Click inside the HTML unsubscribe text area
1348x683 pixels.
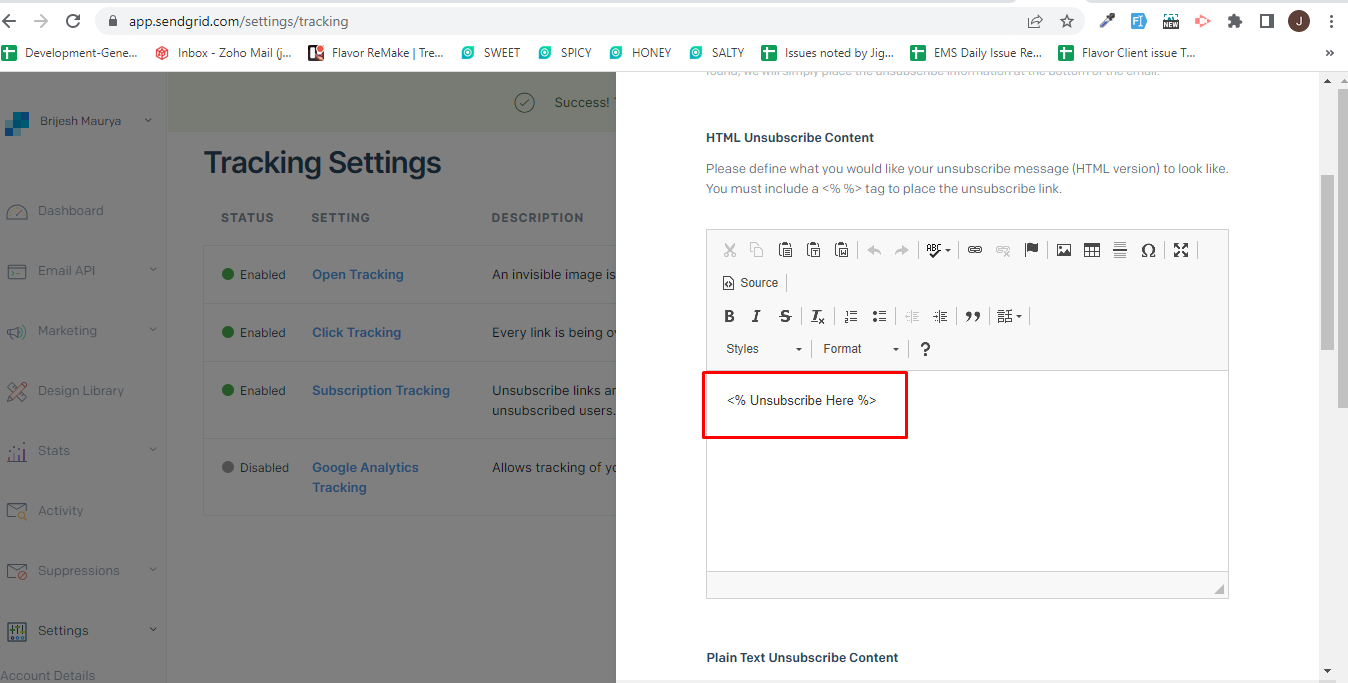967,470
